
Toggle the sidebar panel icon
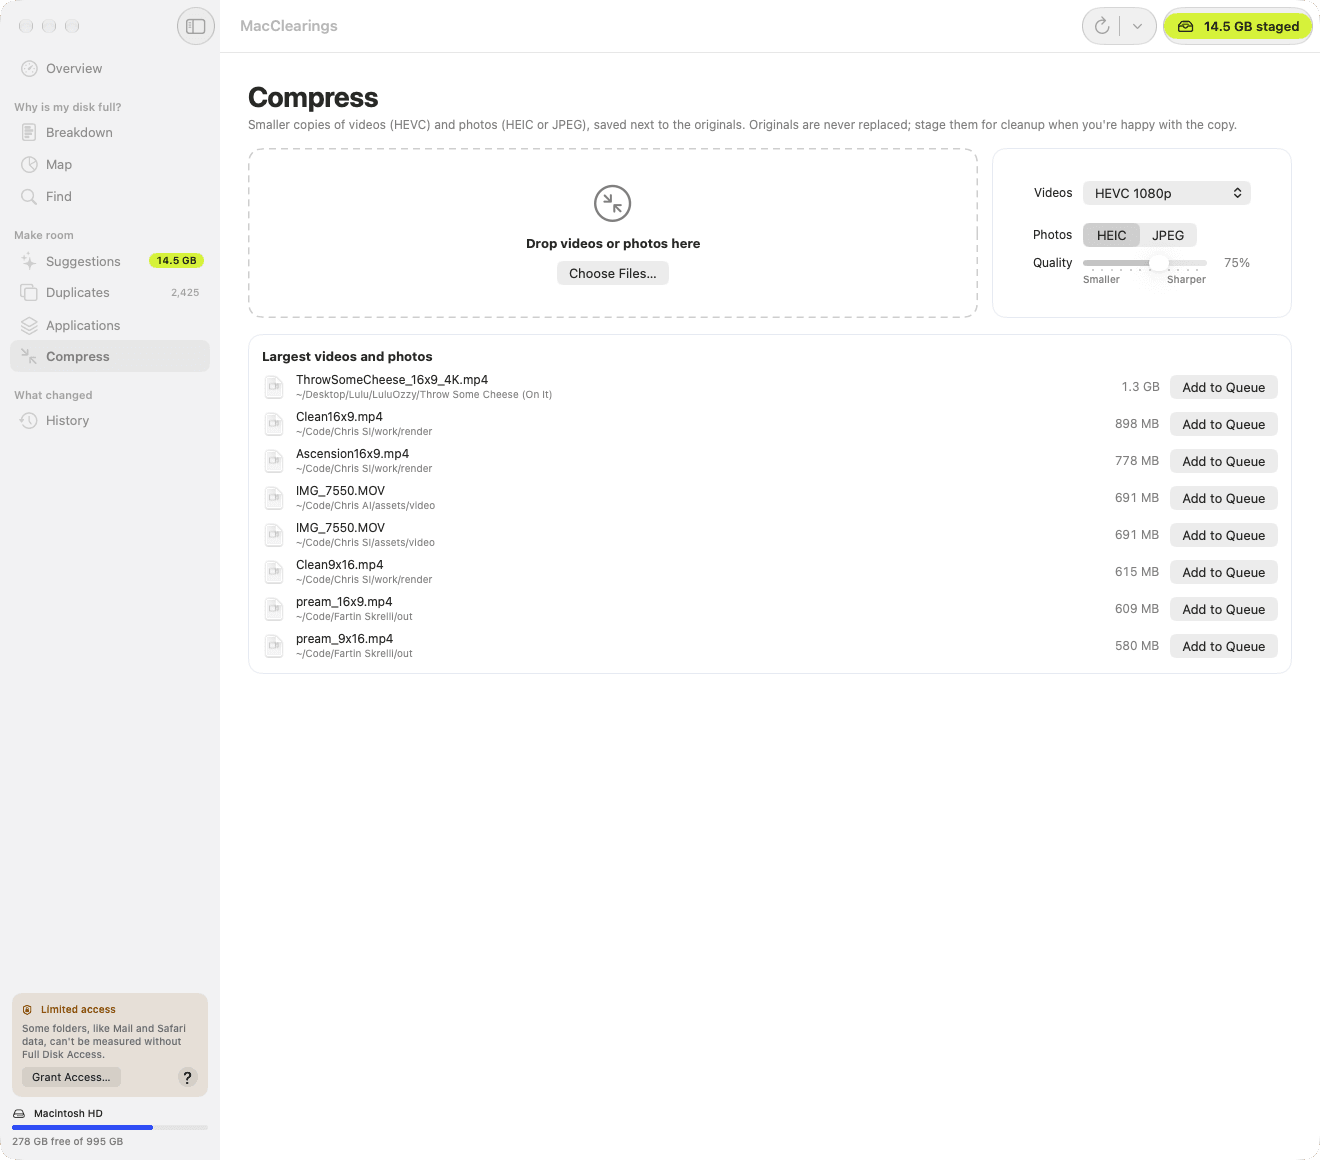coord(196,26)
